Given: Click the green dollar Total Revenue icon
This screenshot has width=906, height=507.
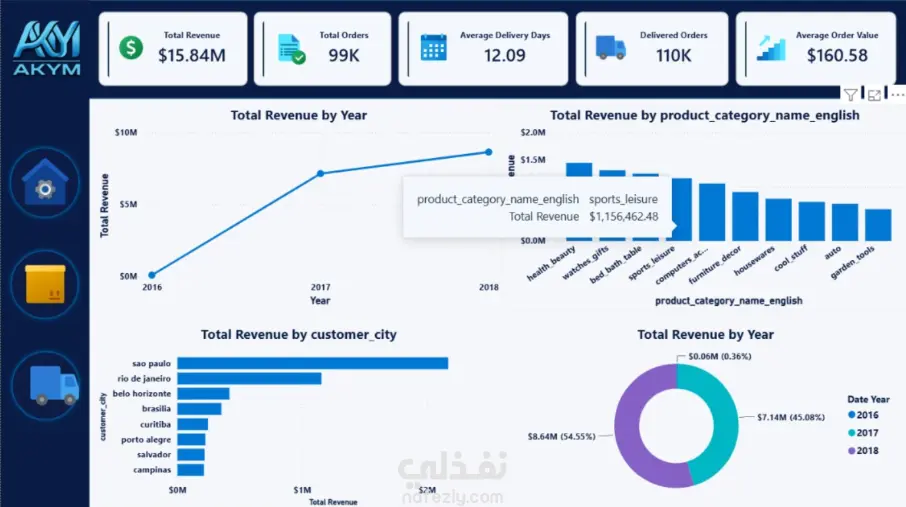Looking at the screenshot, I should (131, 47).
